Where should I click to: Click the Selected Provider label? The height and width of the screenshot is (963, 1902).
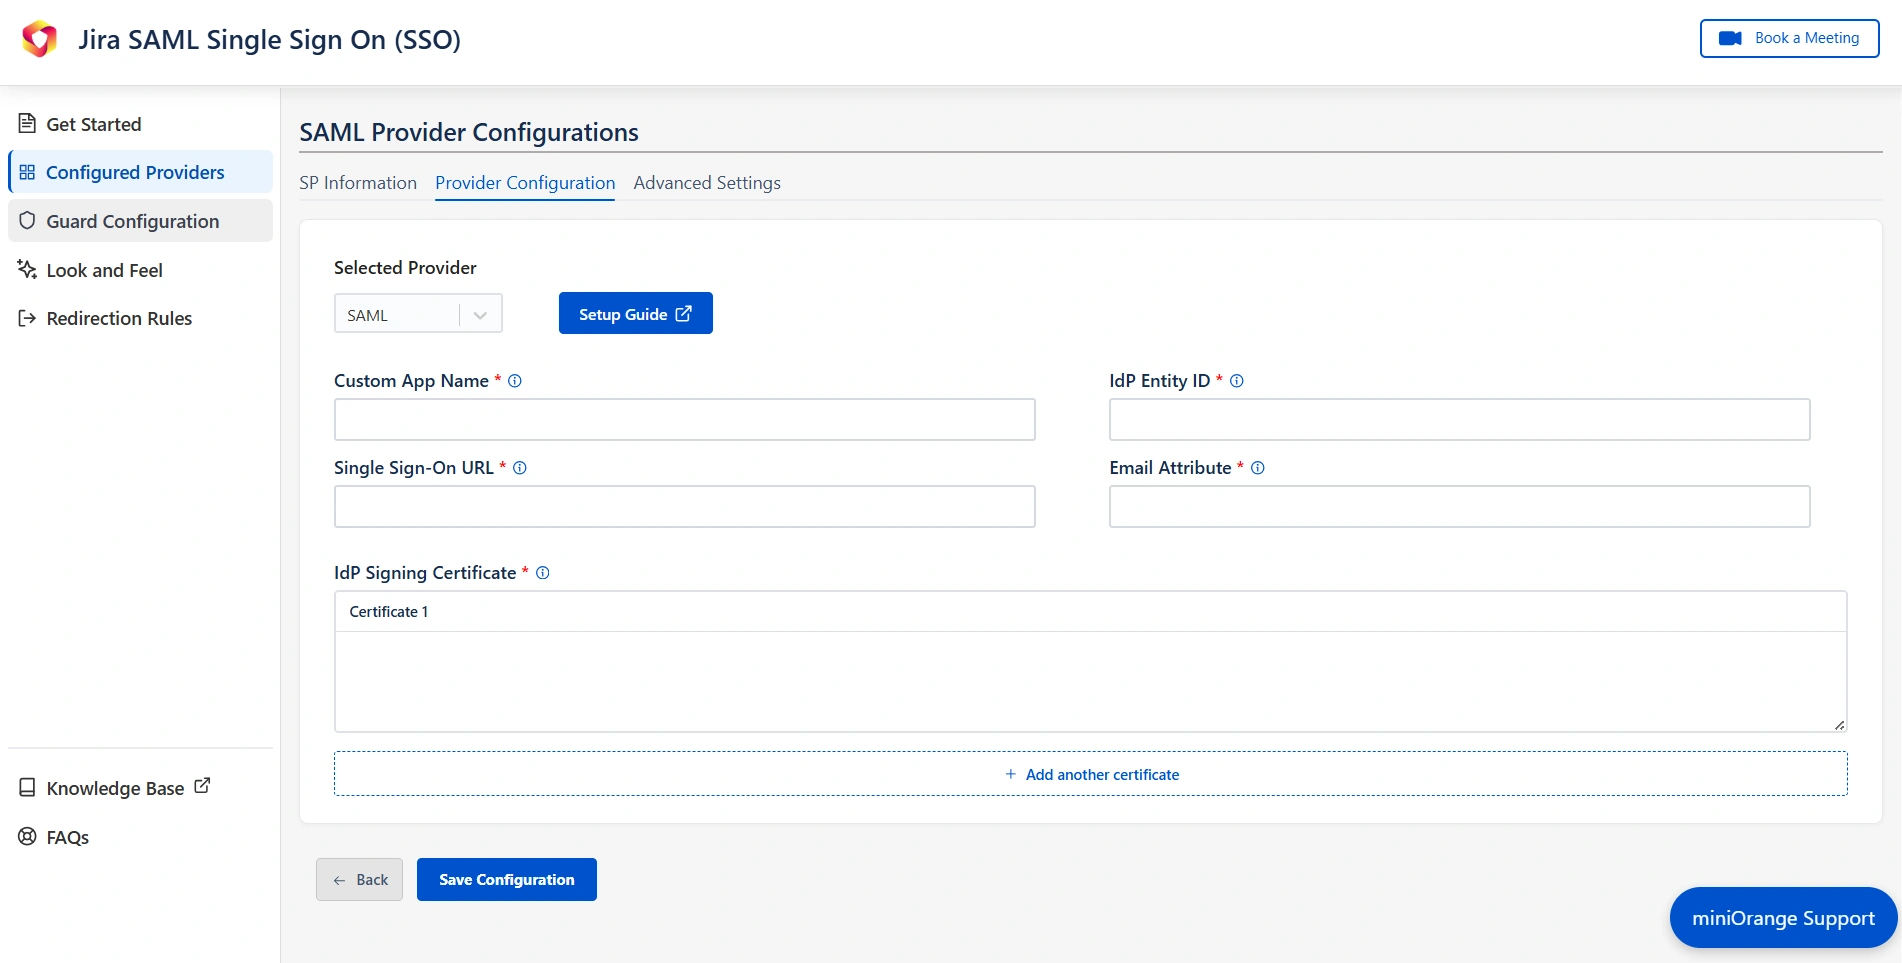pyautogui.click(x=405, y=268)
